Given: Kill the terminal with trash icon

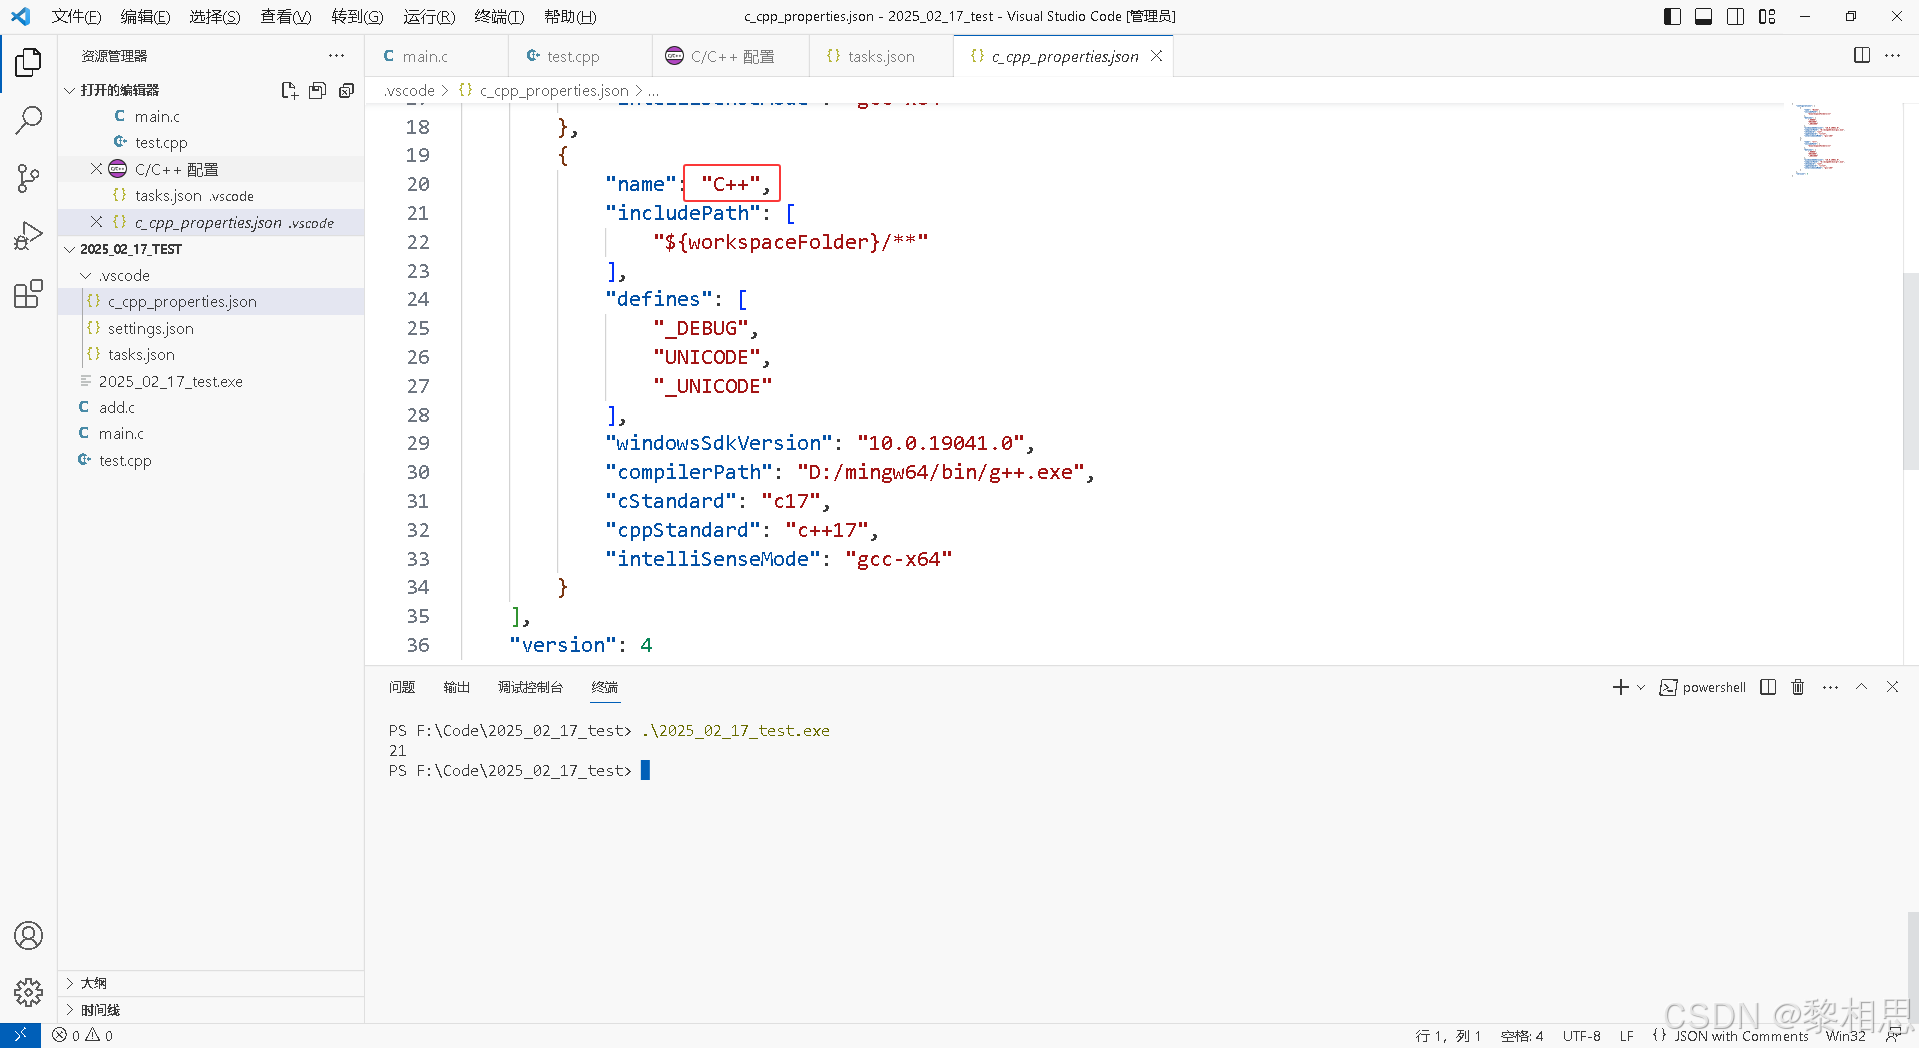Looking at the screenshot, I should 1798,687.
